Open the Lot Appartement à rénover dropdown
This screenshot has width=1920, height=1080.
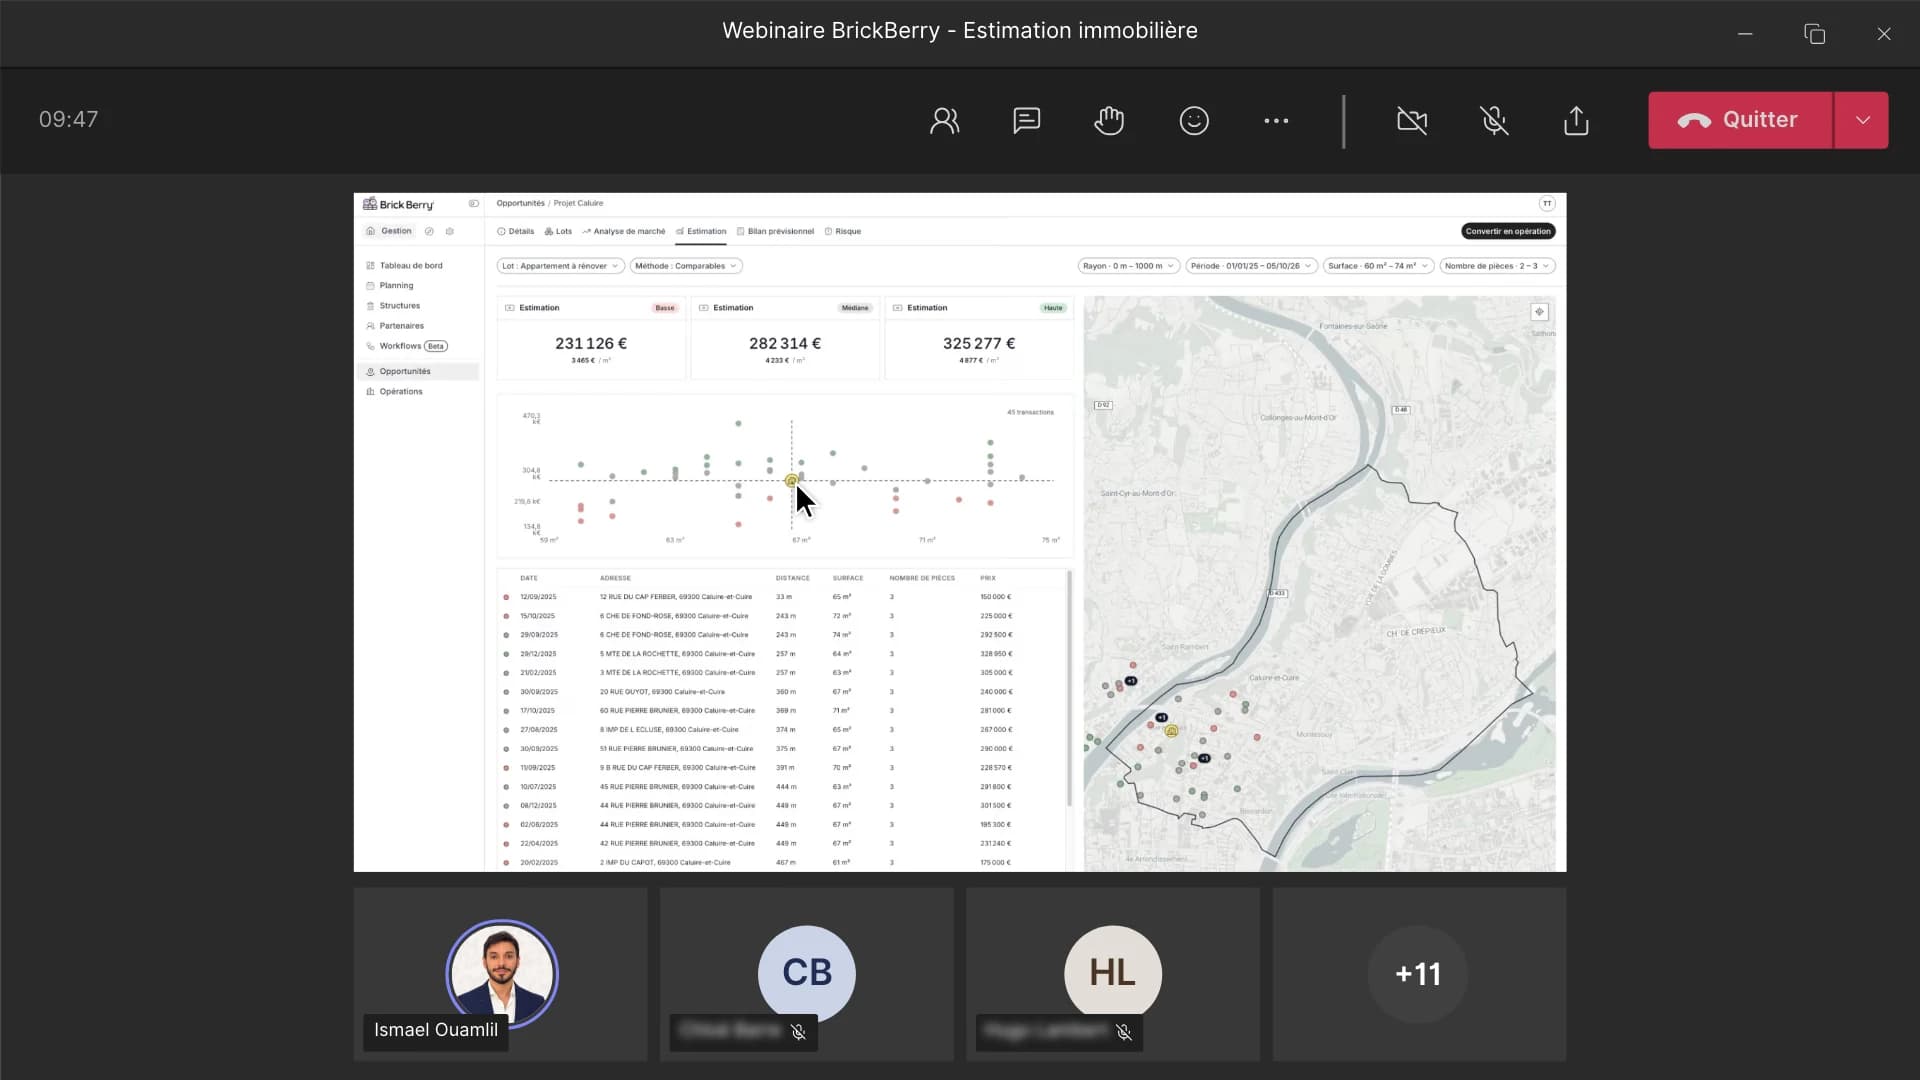pos(561,266)
